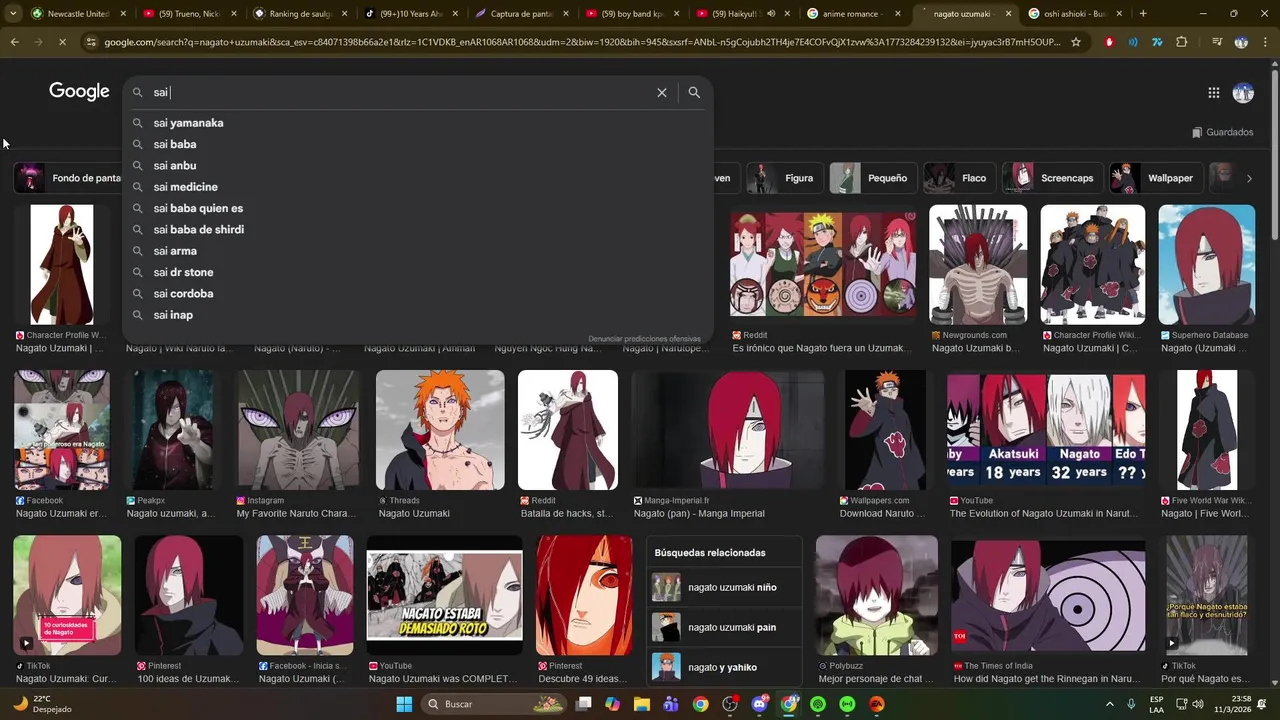Stop loading the page in the browser toolbar
1280x720 pixels.
pos(62,42)
